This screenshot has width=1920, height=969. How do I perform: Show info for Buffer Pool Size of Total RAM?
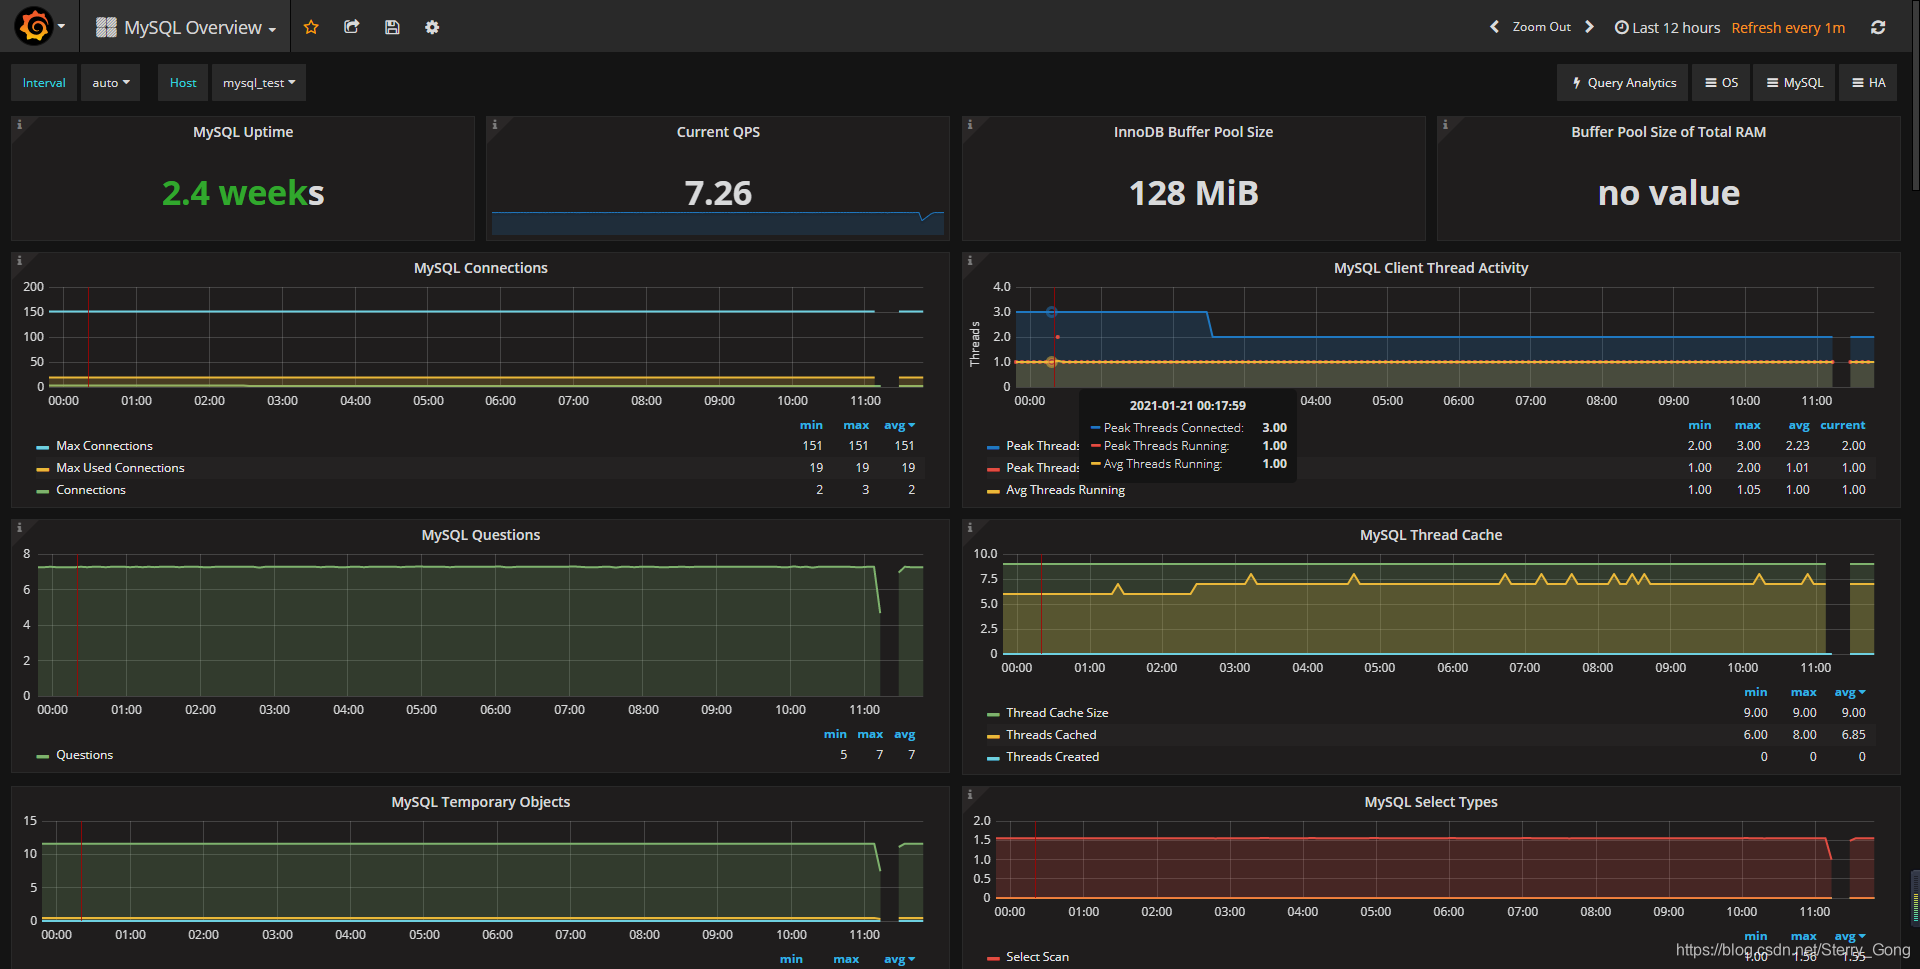tap(1444, 124)
